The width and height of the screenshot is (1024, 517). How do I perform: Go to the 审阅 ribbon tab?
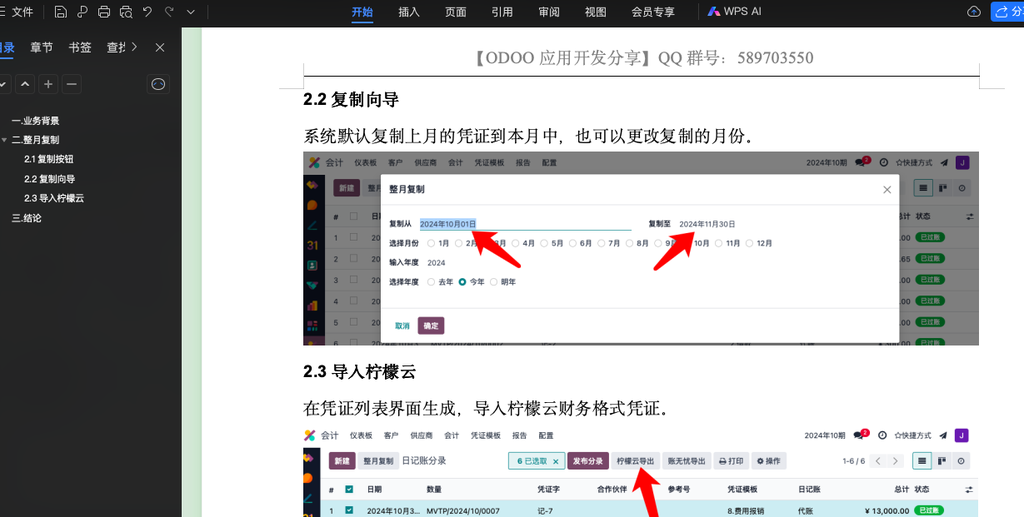(x=549, y=12)
